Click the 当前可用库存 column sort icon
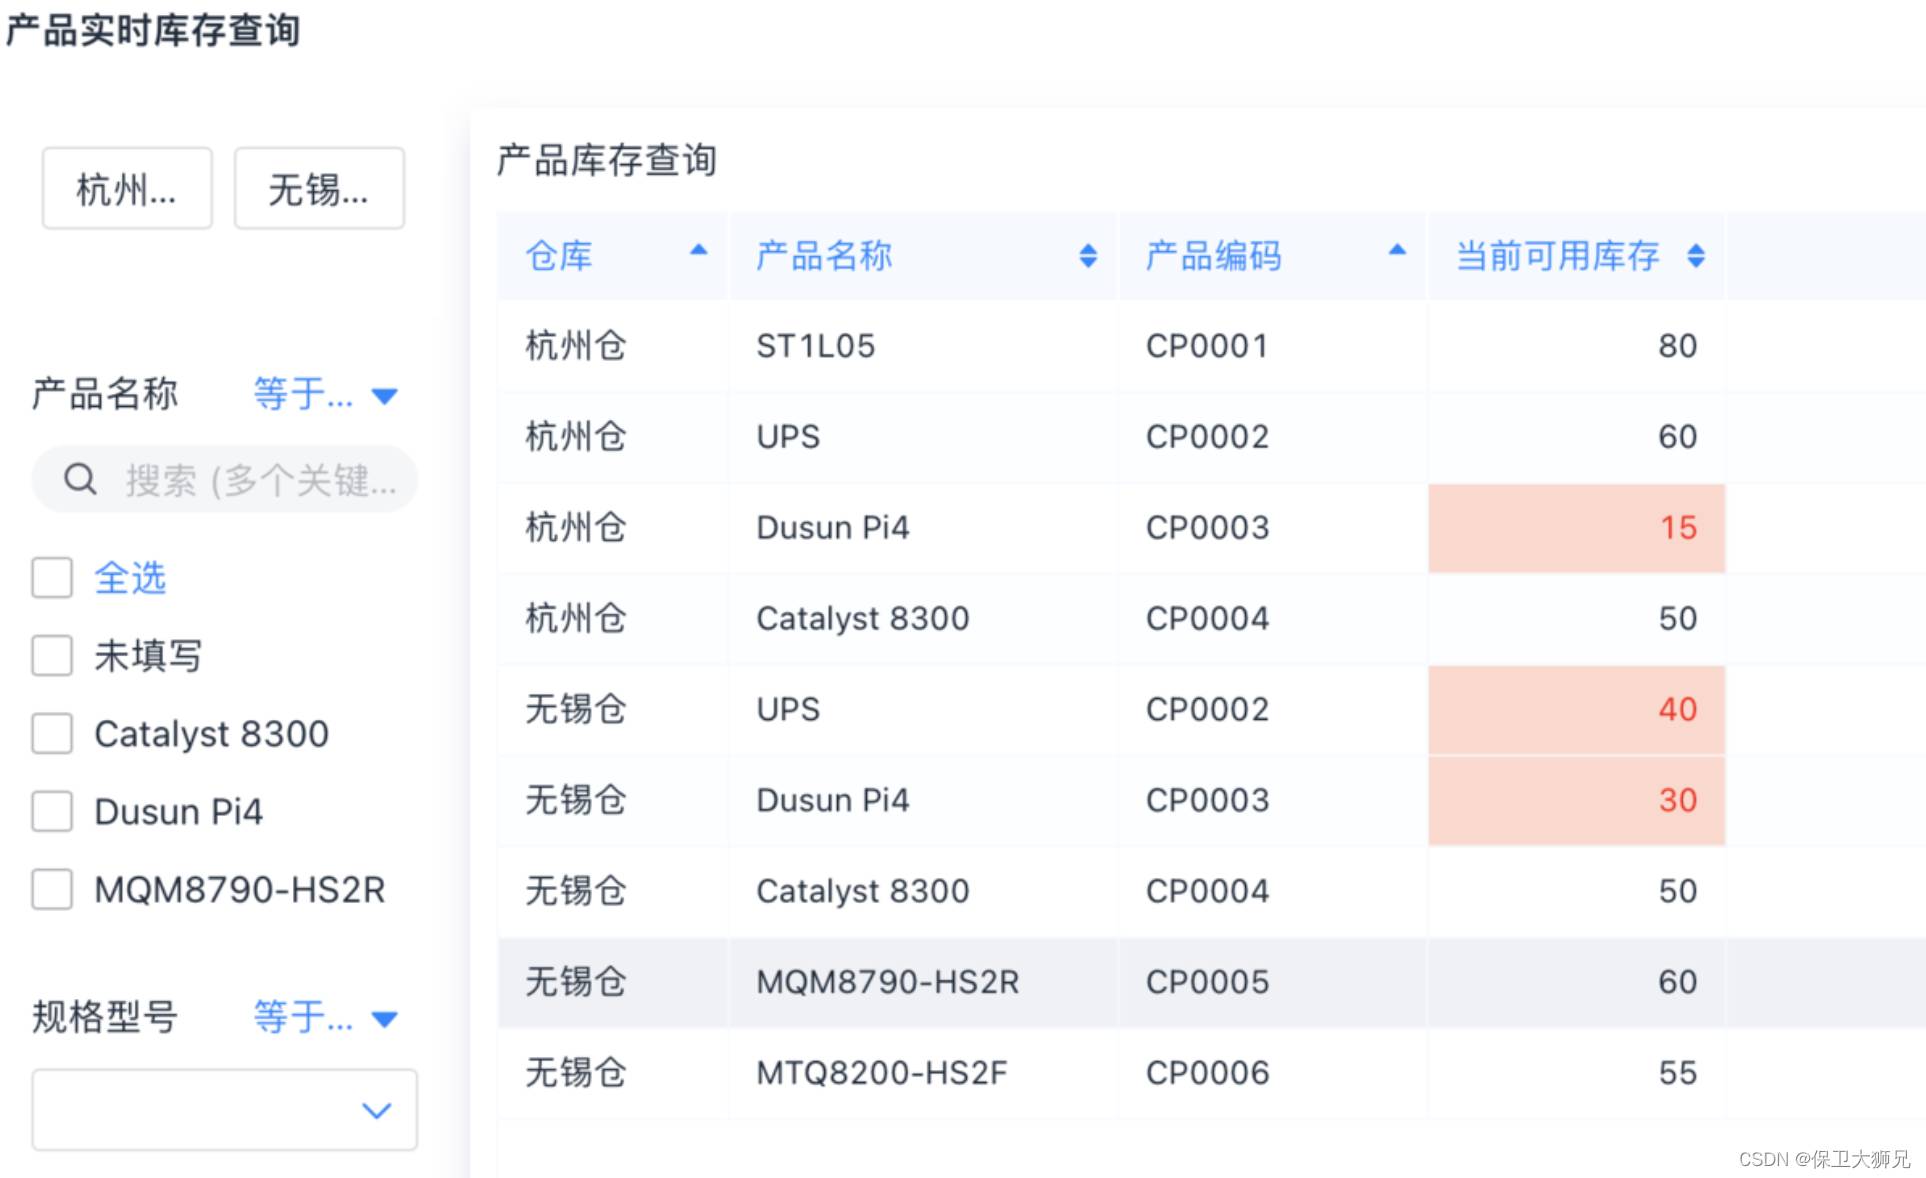This screenshot has height=1178, width=1926. (x=1695, y=256)
